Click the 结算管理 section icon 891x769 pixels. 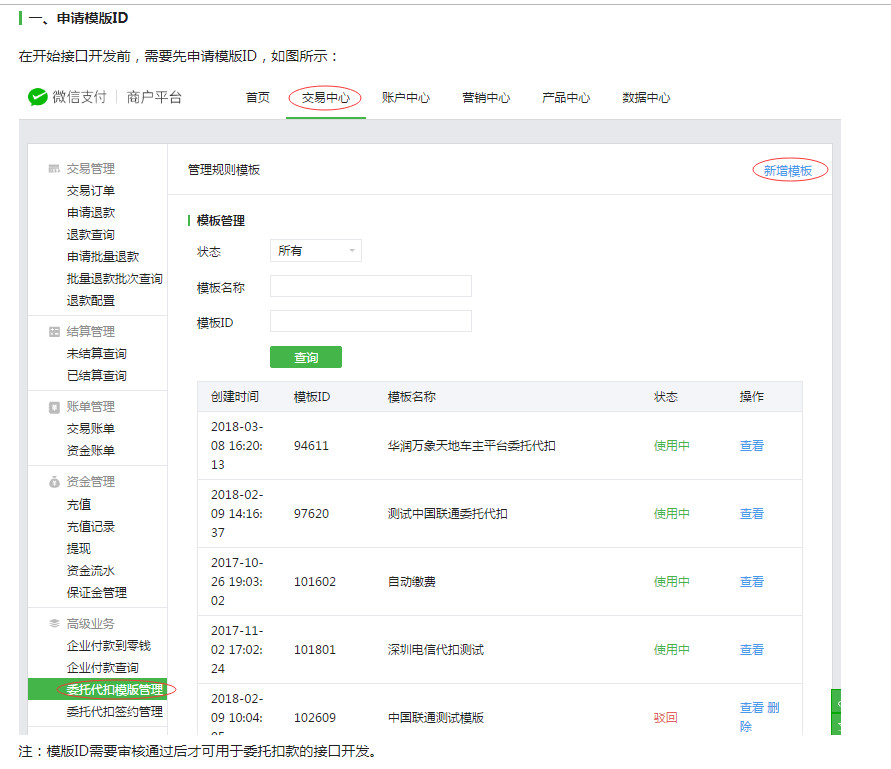point(54,332)
